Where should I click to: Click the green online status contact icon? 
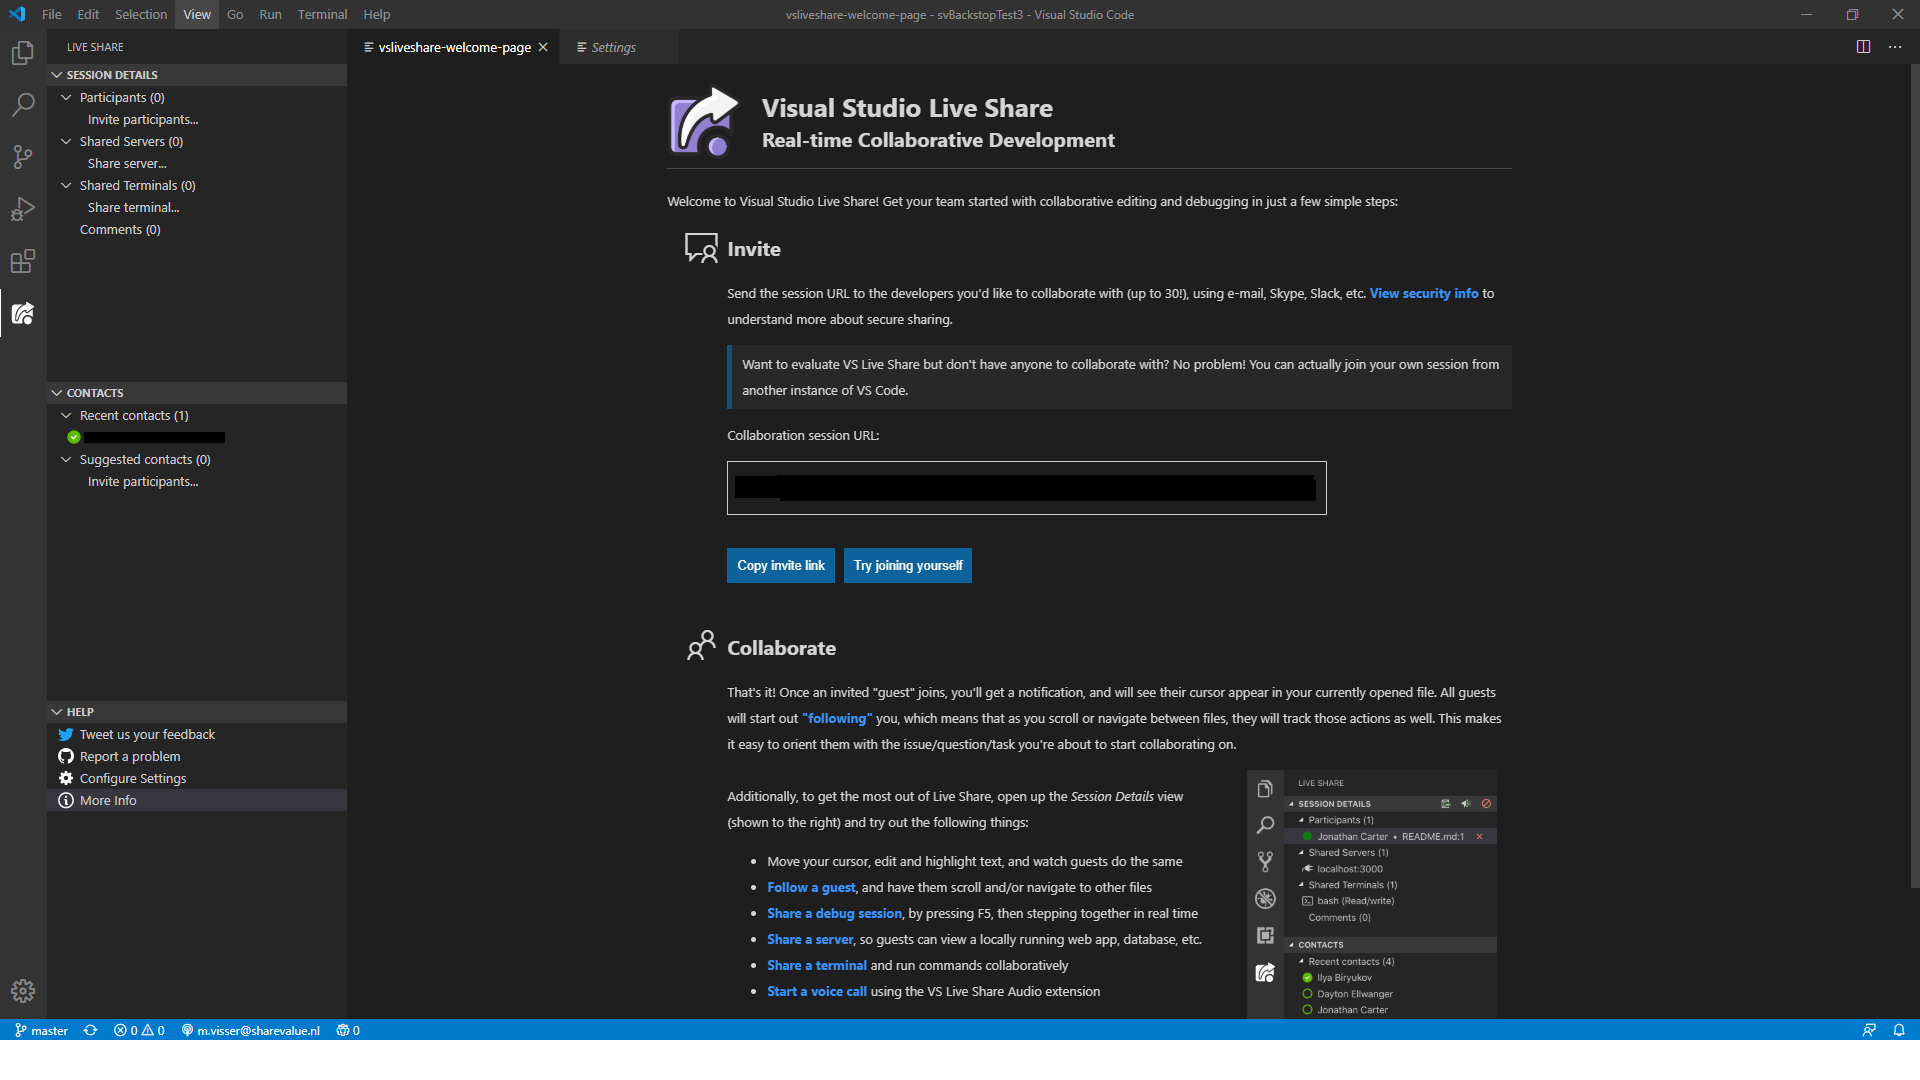click(74, 437)
